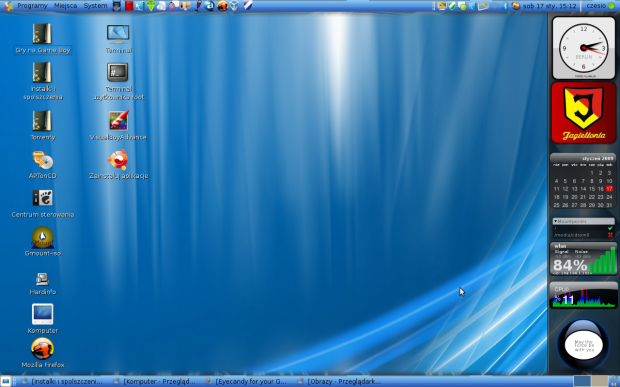The image size is (620, 387).
Task: Click the wlan 84% signal screenlet
Action: pyautogui.click(x=584, y=259)
